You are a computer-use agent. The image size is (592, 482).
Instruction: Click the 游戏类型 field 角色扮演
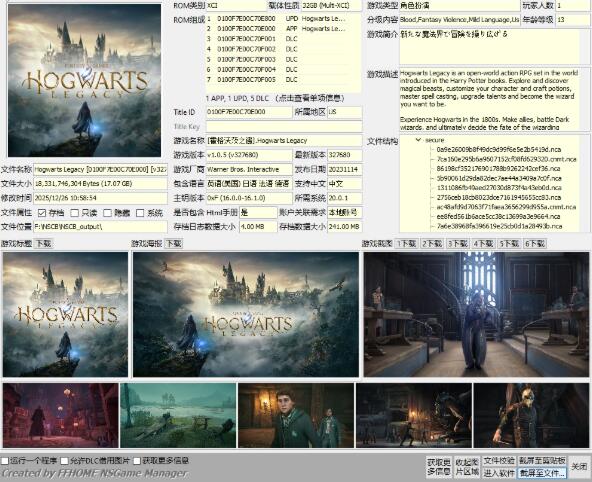coord(459,5)
